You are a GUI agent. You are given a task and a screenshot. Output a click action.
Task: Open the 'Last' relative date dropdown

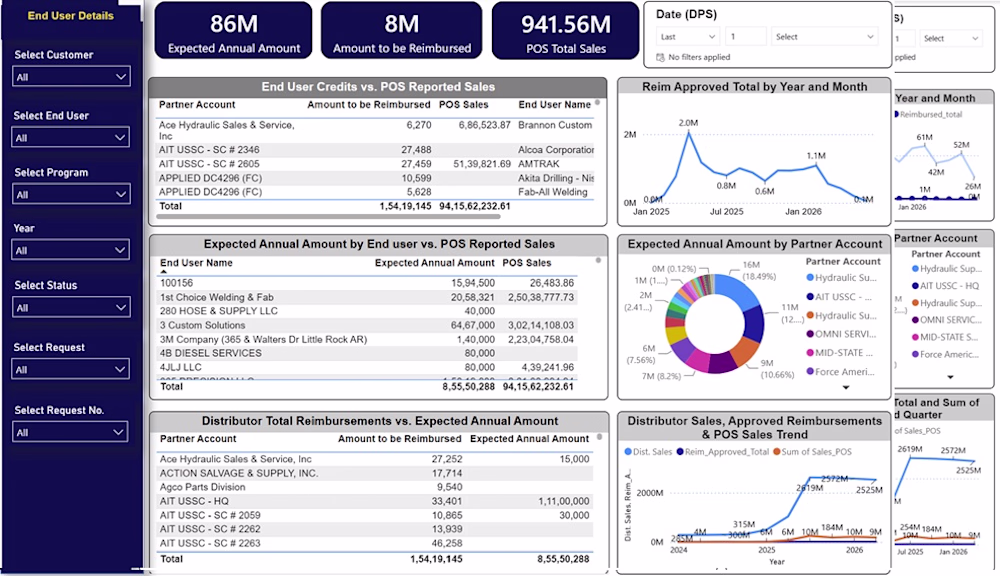(688, 37)
